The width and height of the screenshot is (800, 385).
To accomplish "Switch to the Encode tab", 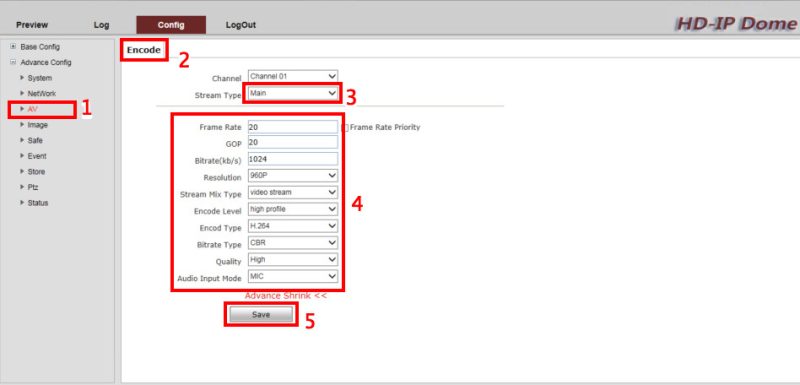I will tap(144, 50).
